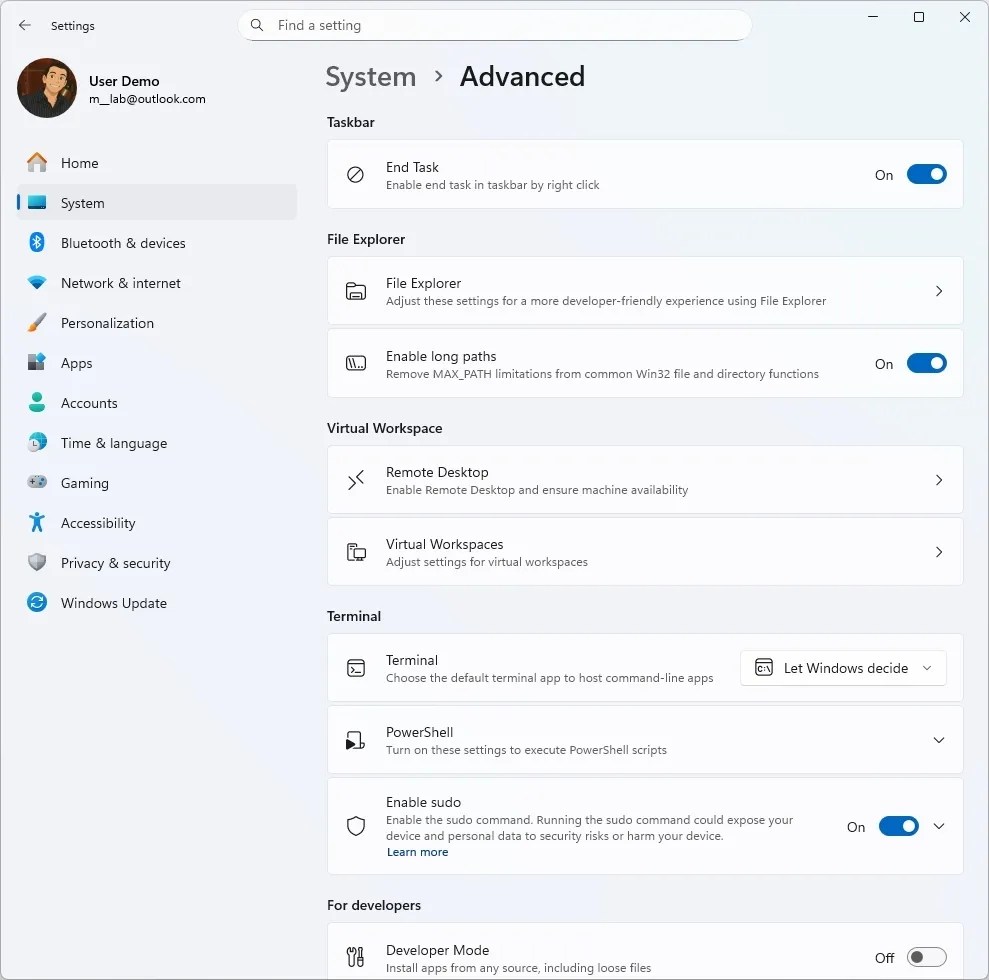This screenshot has width=989, height=980.
Task: Open the Let Windows decide terminal dropdown
Action: click(x=843, y=667)
